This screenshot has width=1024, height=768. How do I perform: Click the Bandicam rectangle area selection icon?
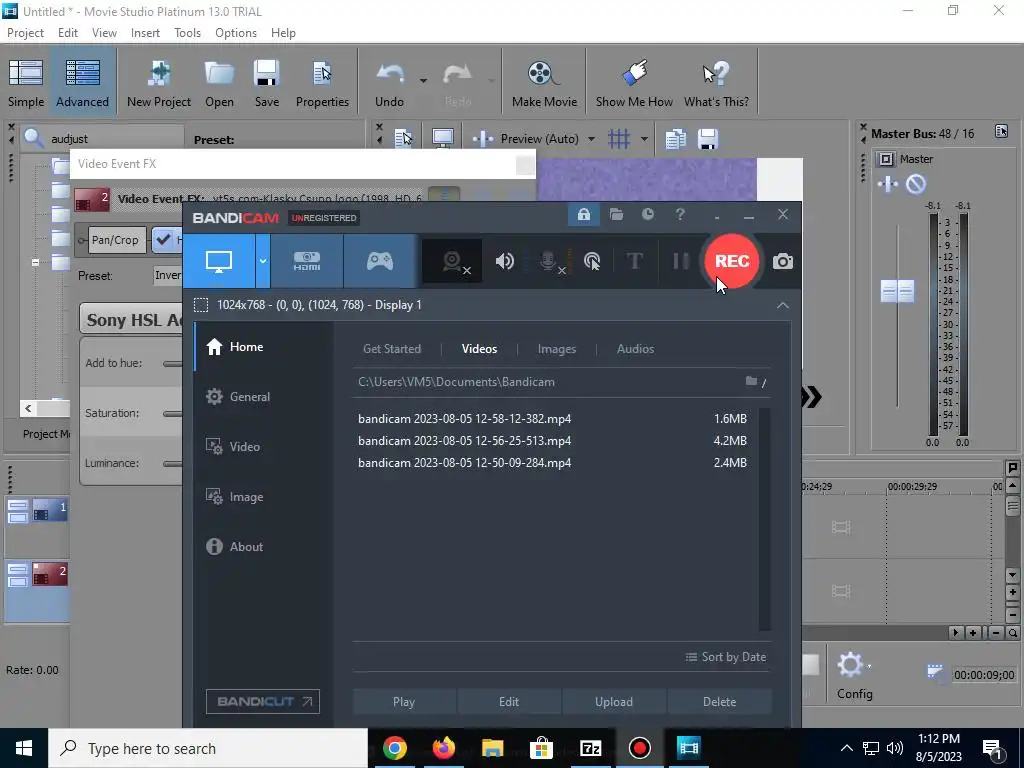coord(201,305)
